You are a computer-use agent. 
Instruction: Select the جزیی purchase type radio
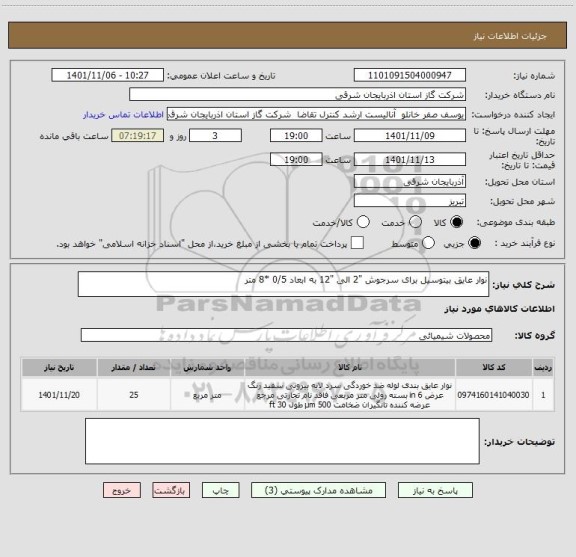pyautogui.click(x=474, y=243)
